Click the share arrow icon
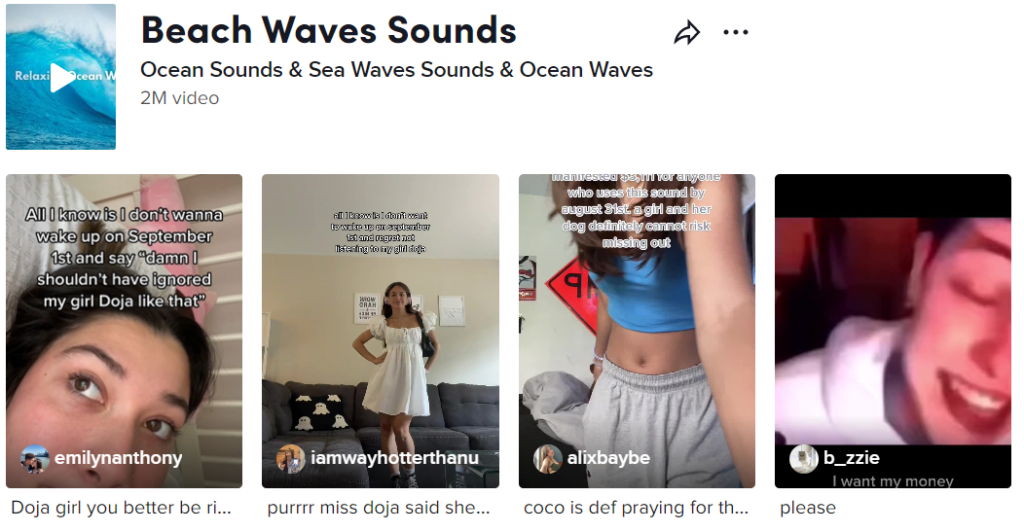1024x532 pixels. pos(686,33)
